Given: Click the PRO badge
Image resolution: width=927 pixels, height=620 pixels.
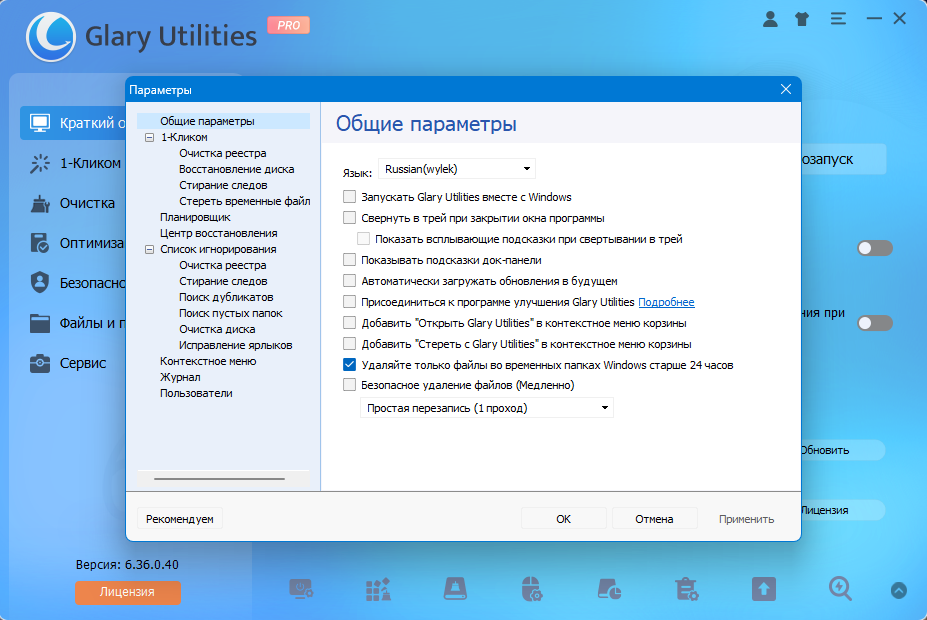Looking at the screenshot, I should [289, 25].
